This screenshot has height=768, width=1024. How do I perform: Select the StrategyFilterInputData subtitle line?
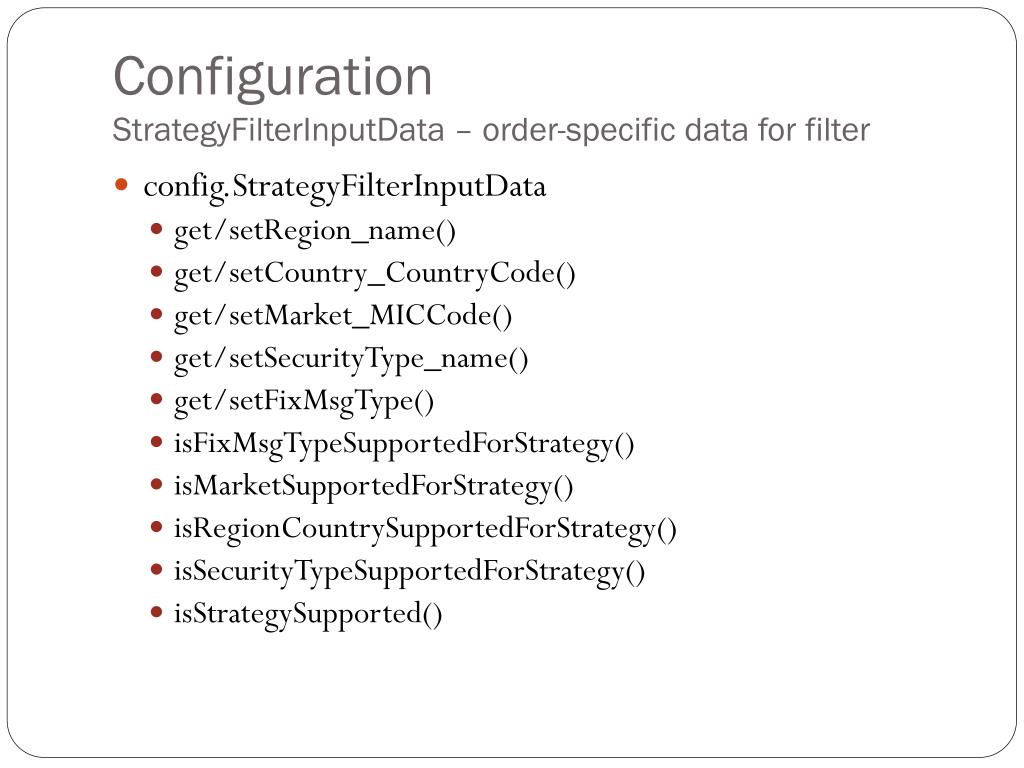pos(491,129)
